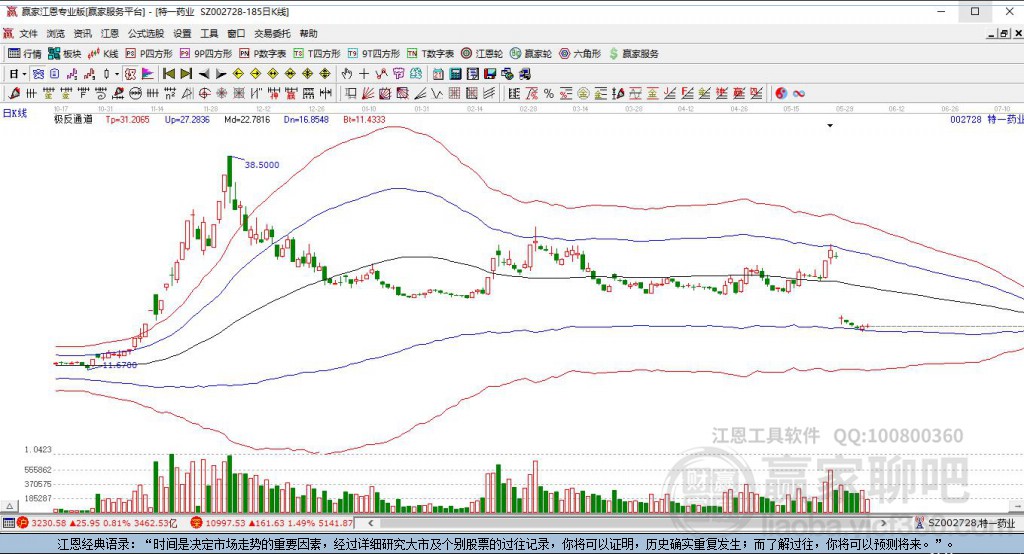Select the rectangle box drawing tool
1024x554 pixels.
[x=351, y=93]
